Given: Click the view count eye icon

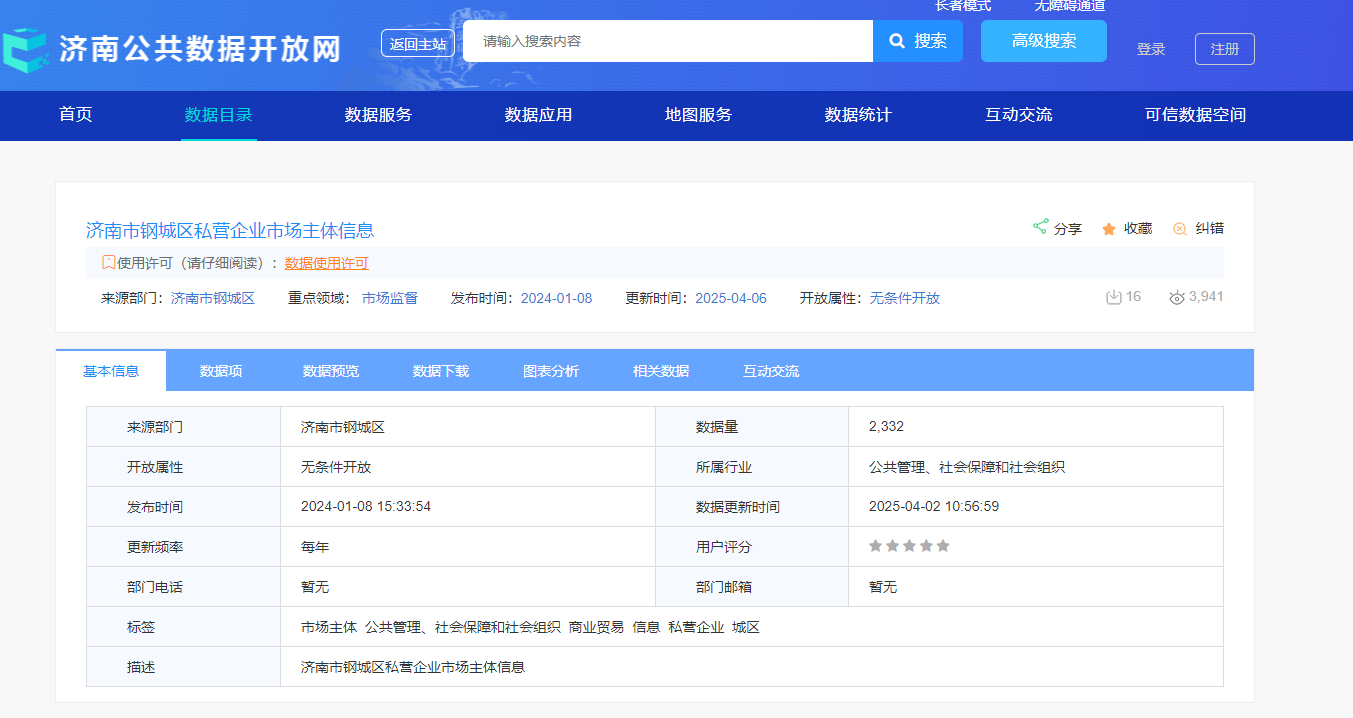Looking at the screenshot, I should click(x=1177, y=298).
